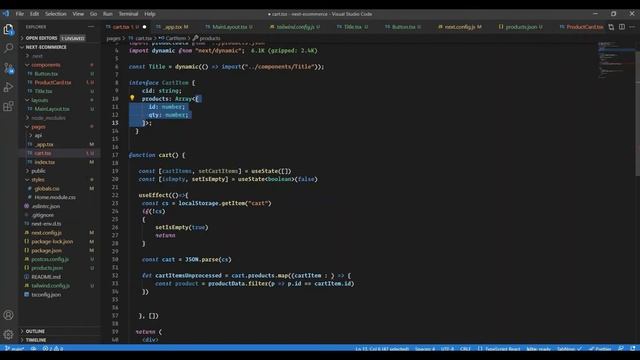Click the lightbulb code action on line 10

click(132, 98)
